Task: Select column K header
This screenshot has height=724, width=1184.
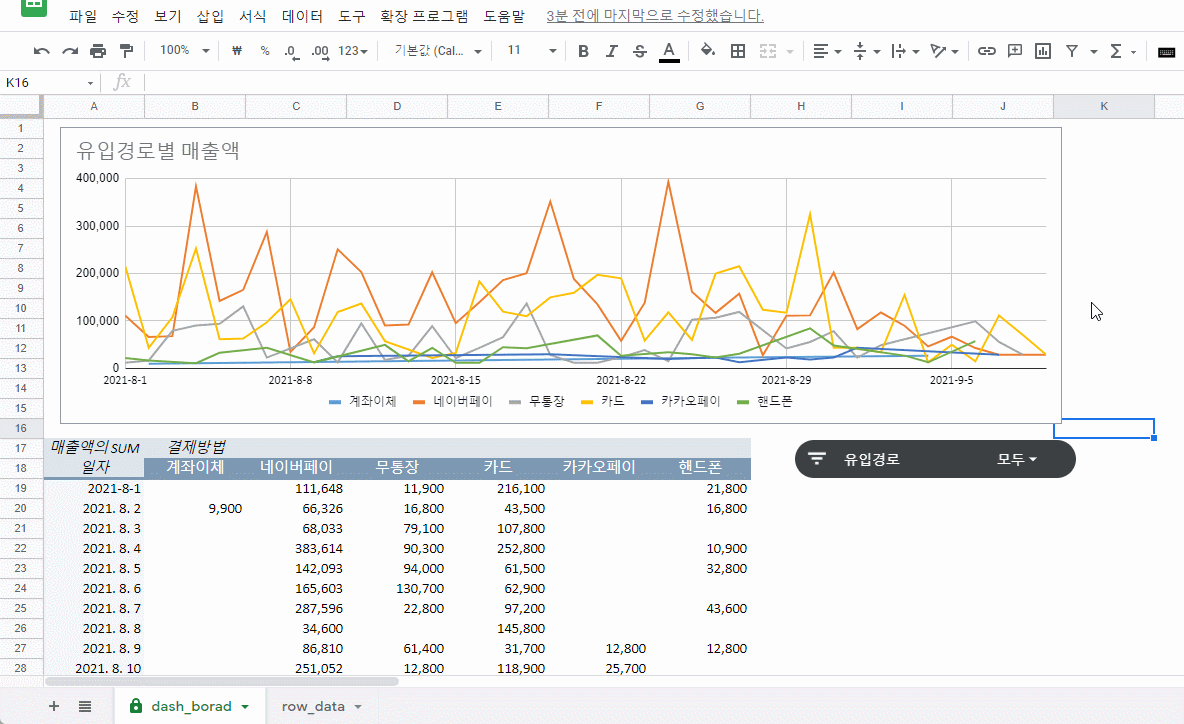Action: [x=1103, y=106]
